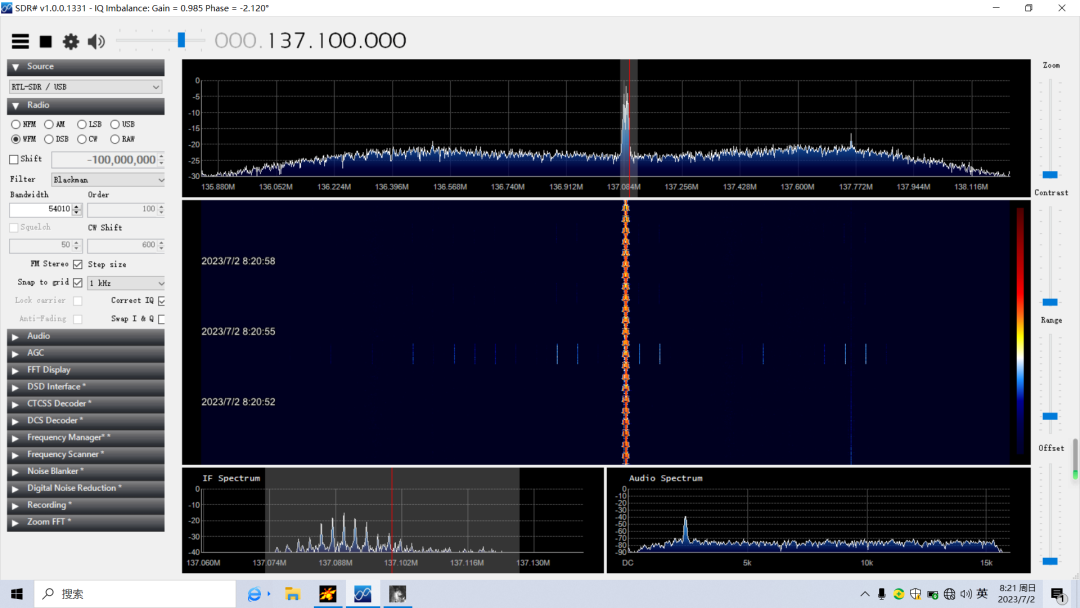
Task: Adjust the Contrast slider
Action: point(1050,302)
